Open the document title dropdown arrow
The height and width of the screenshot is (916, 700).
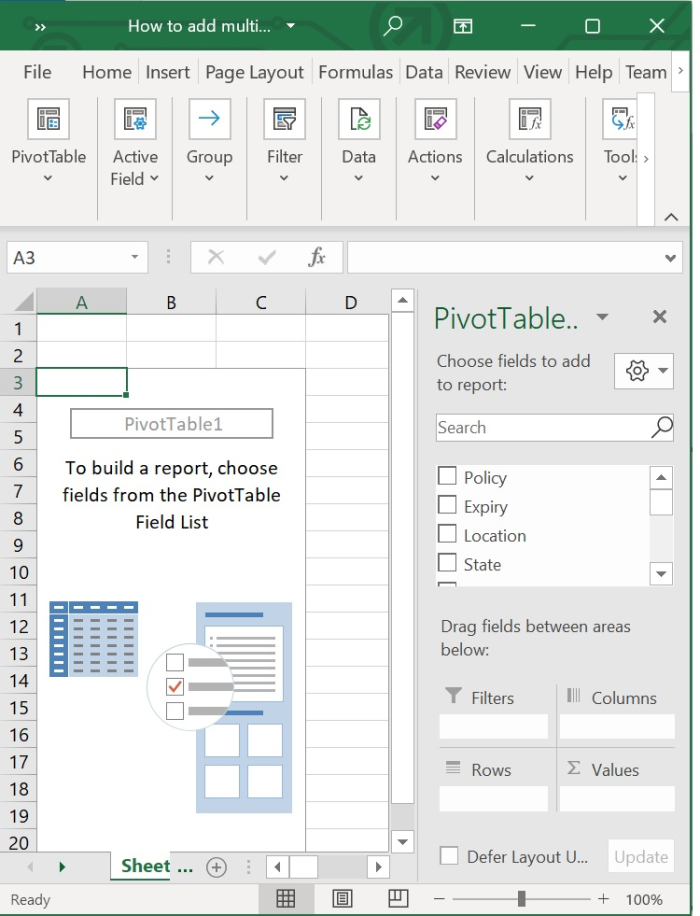pyautogui.click(x=290, y=26)
